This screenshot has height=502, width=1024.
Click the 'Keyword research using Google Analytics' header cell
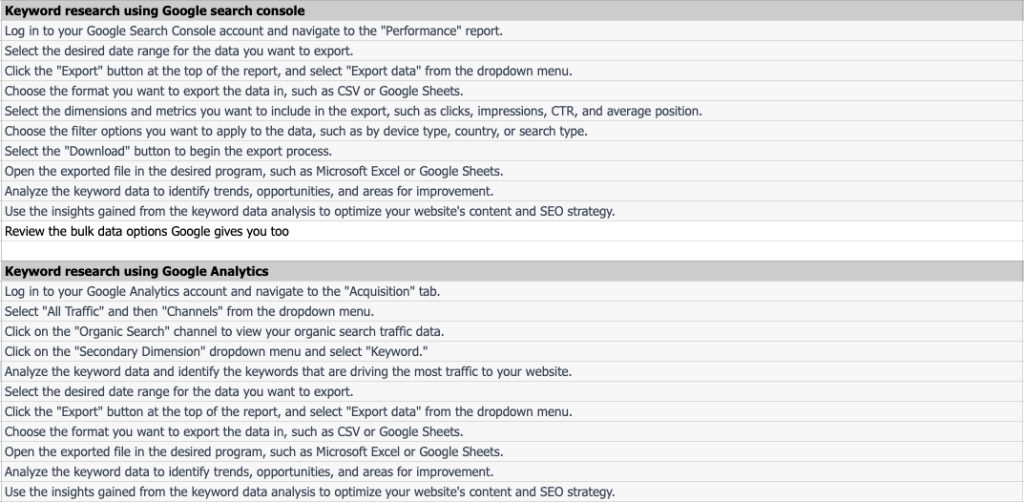(512, 271)
